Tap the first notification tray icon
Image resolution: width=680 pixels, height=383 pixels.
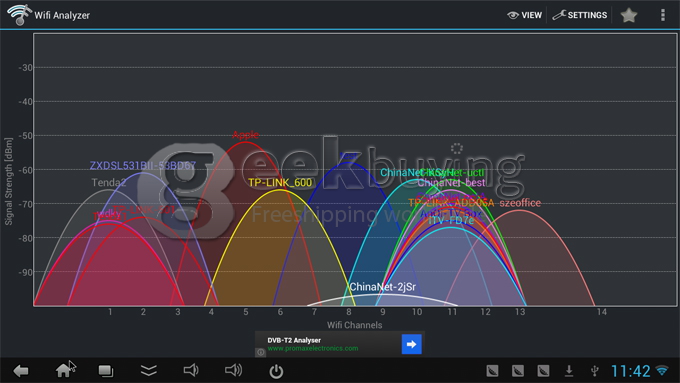coord(492,371)
